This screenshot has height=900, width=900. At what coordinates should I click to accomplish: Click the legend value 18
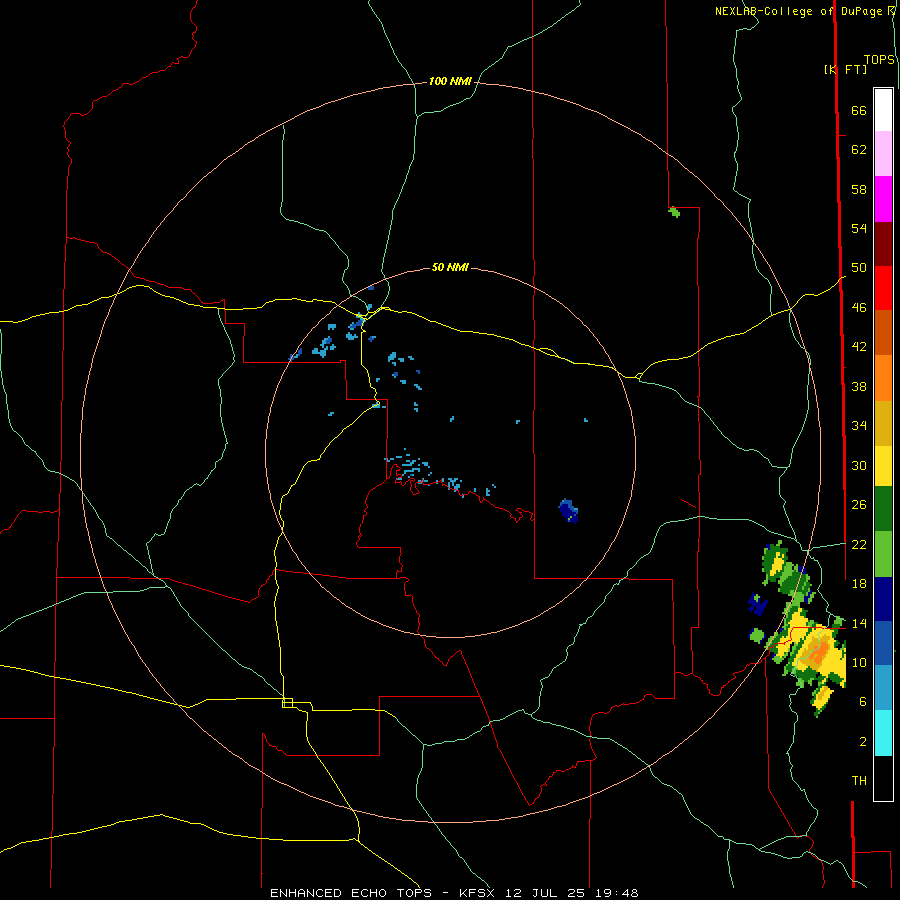859,584
